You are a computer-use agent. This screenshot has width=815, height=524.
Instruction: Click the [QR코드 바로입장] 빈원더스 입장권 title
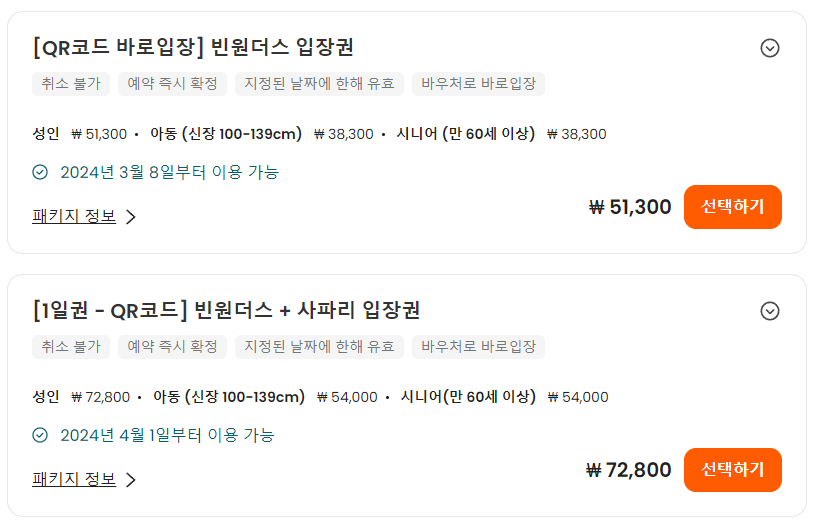(x=193, y=47)
